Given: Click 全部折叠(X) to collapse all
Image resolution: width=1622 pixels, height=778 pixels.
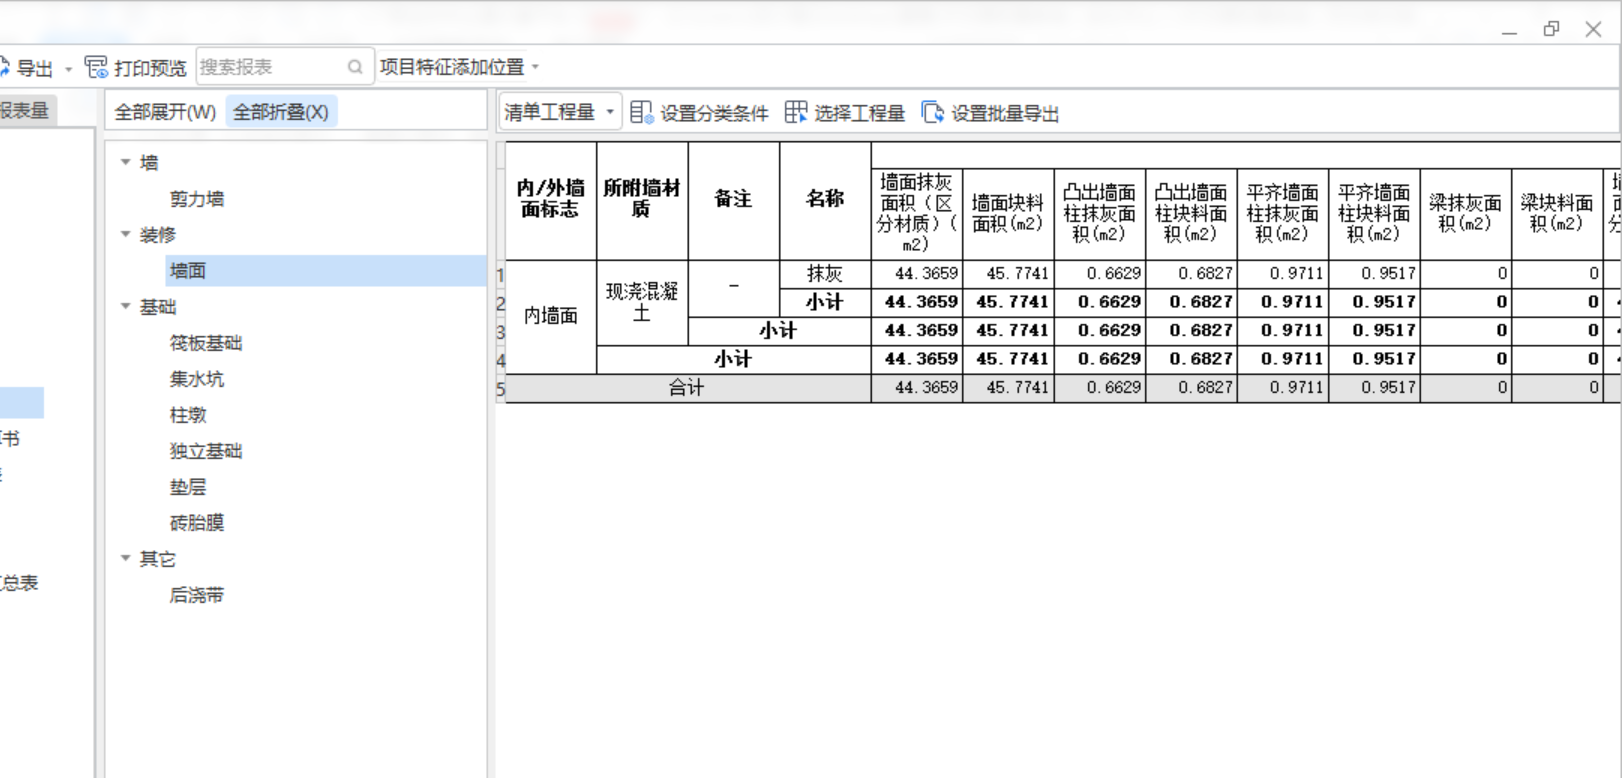Looking at the screenshot, I should point(281,112).
